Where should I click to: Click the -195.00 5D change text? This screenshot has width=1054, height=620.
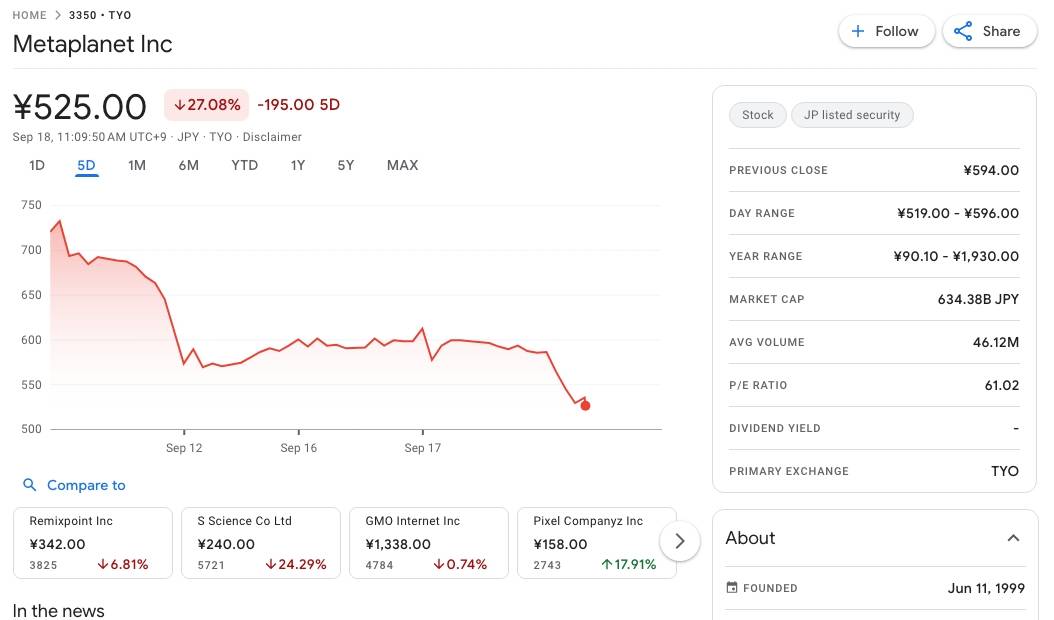click(x=298, y=105)
